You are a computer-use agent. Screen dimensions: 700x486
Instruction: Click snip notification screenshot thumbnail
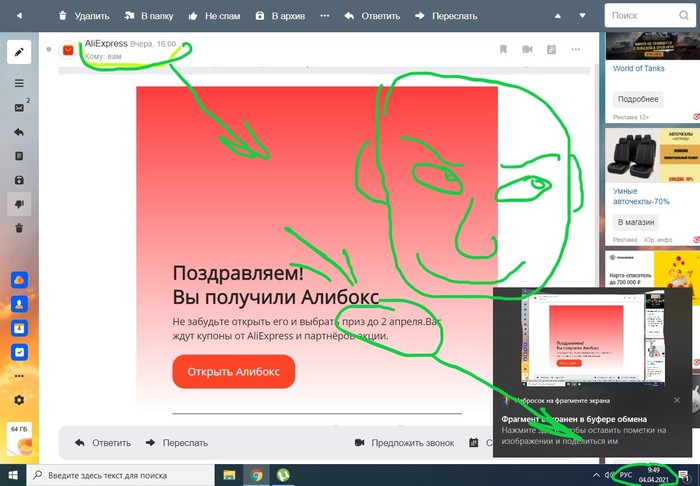click(592, 338)
